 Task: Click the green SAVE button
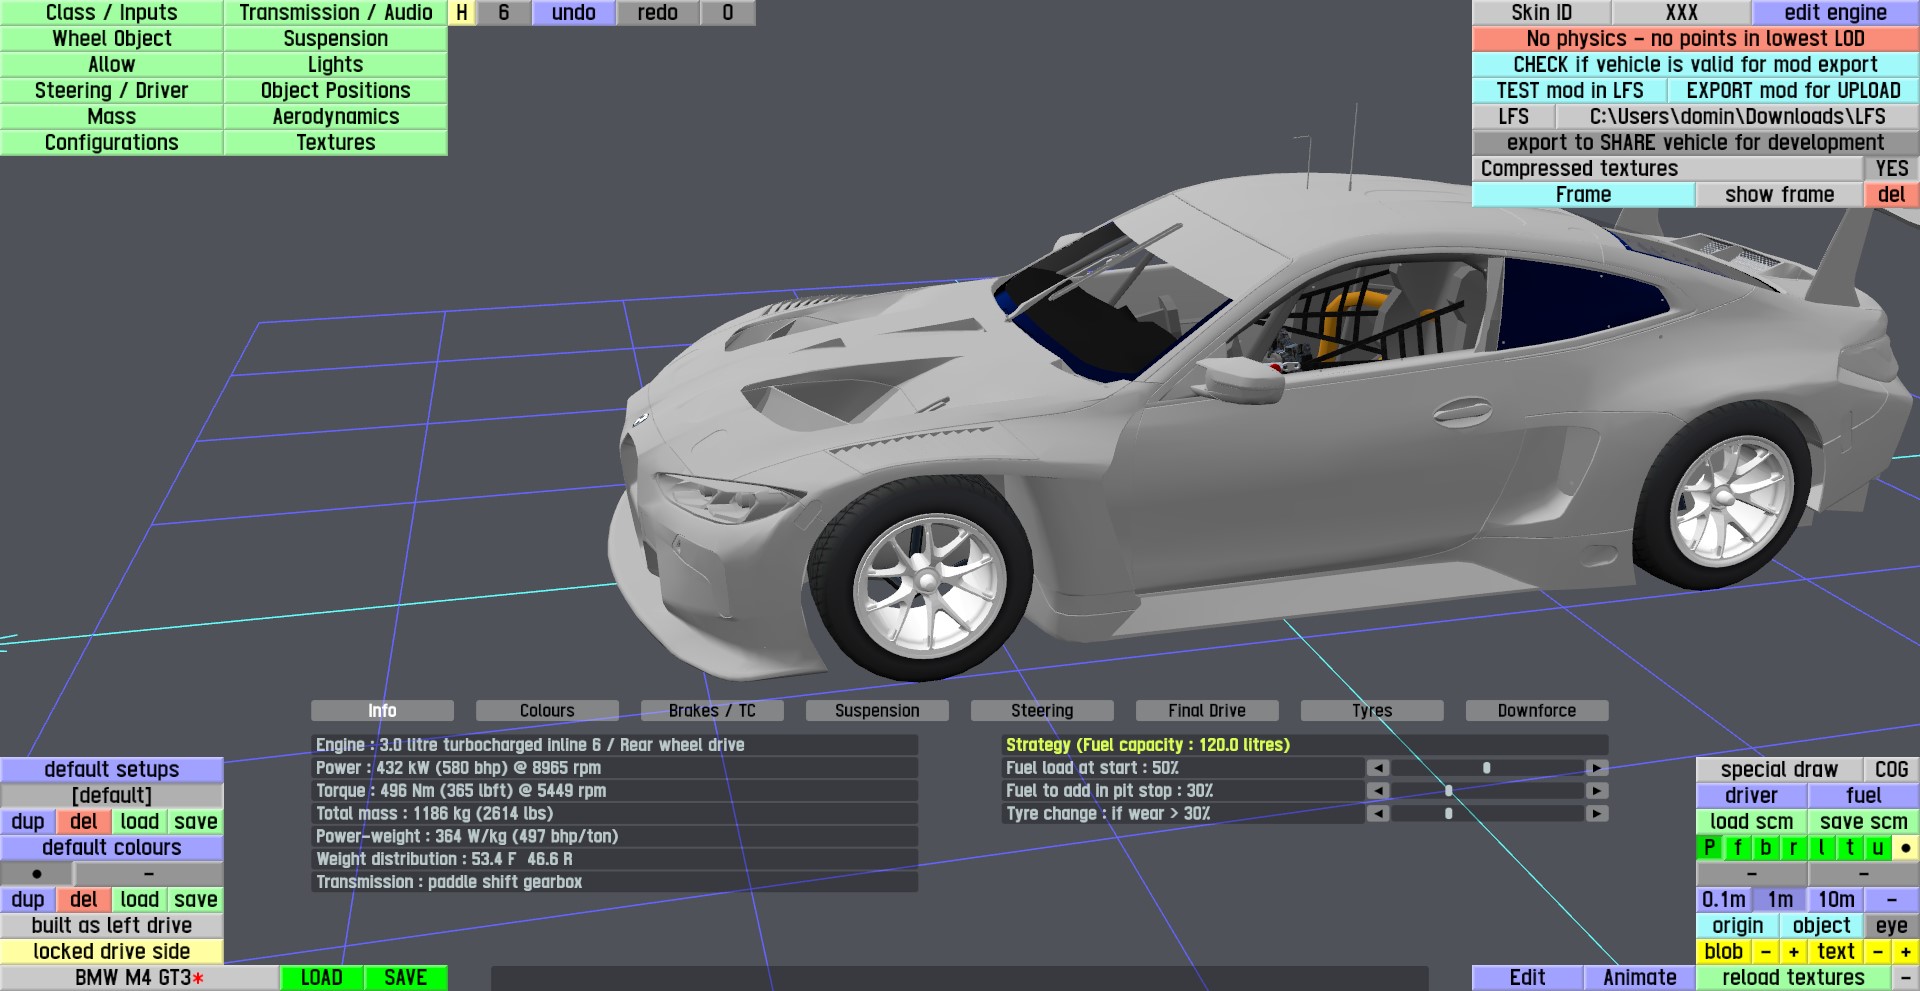(406, 978)
